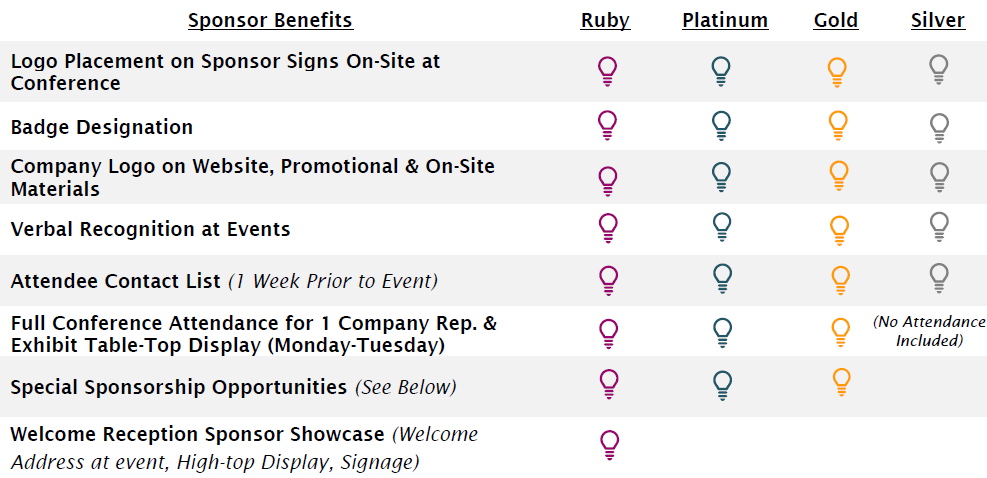Screen dimensions: 987x478
Task: Click the Ruby column header
Action: tap(605, 20)
